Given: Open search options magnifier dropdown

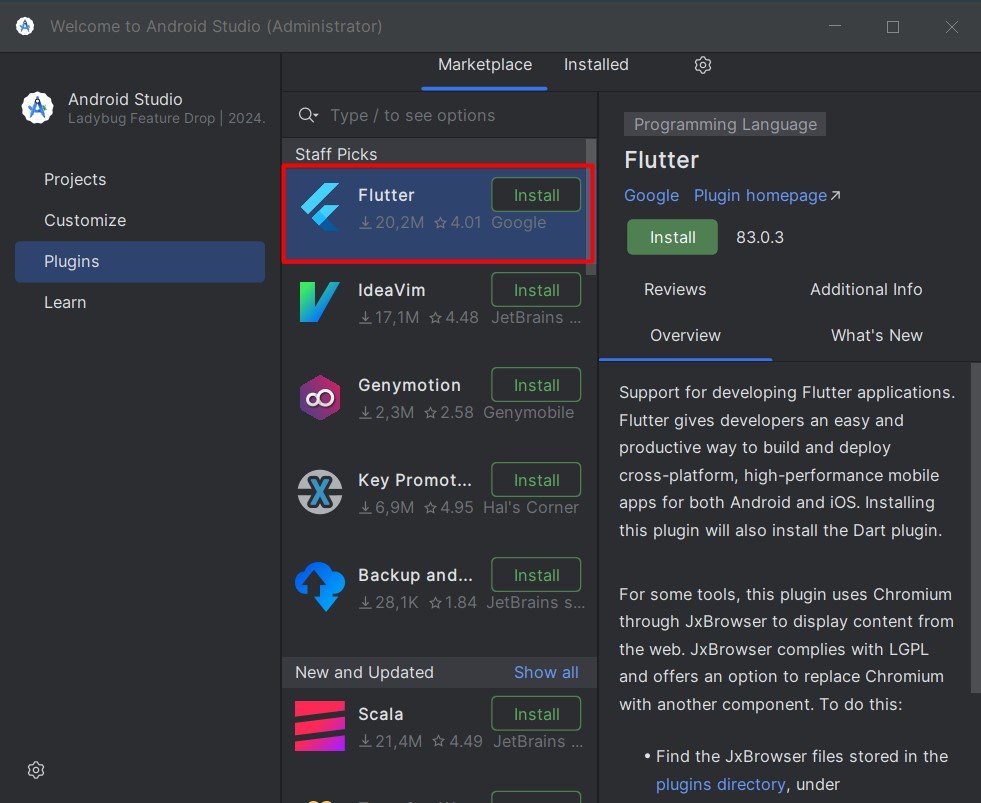Looking at the screenshot, I should pos(308,115).
